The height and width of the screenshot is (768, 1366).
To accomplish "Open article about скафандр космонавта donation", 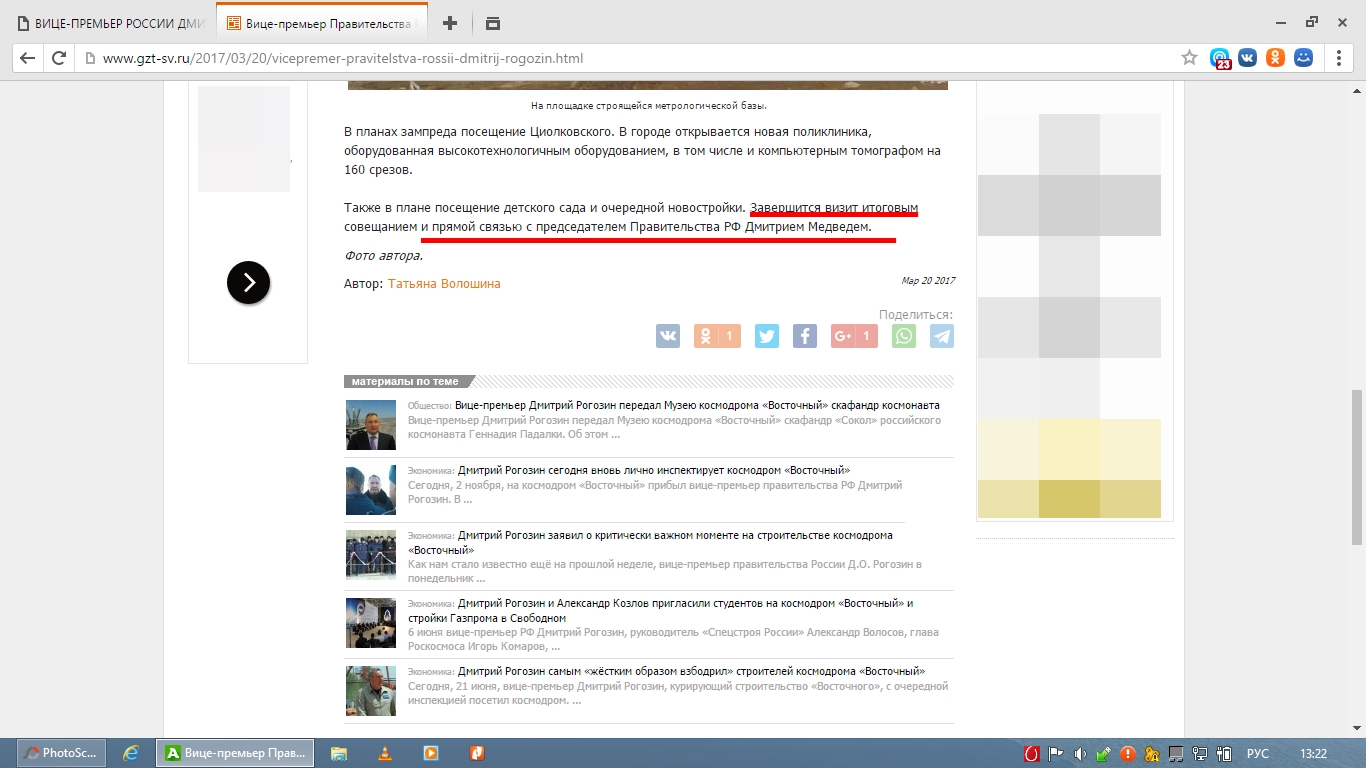I will coord(697,405).
